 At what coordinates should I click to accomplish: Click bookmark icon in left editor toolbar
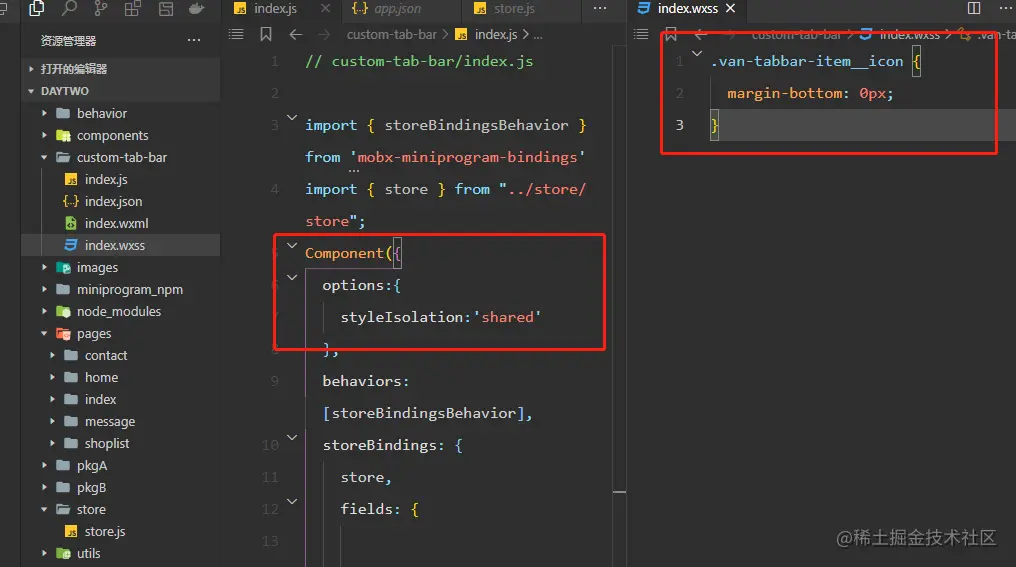(x=266, y=34)
